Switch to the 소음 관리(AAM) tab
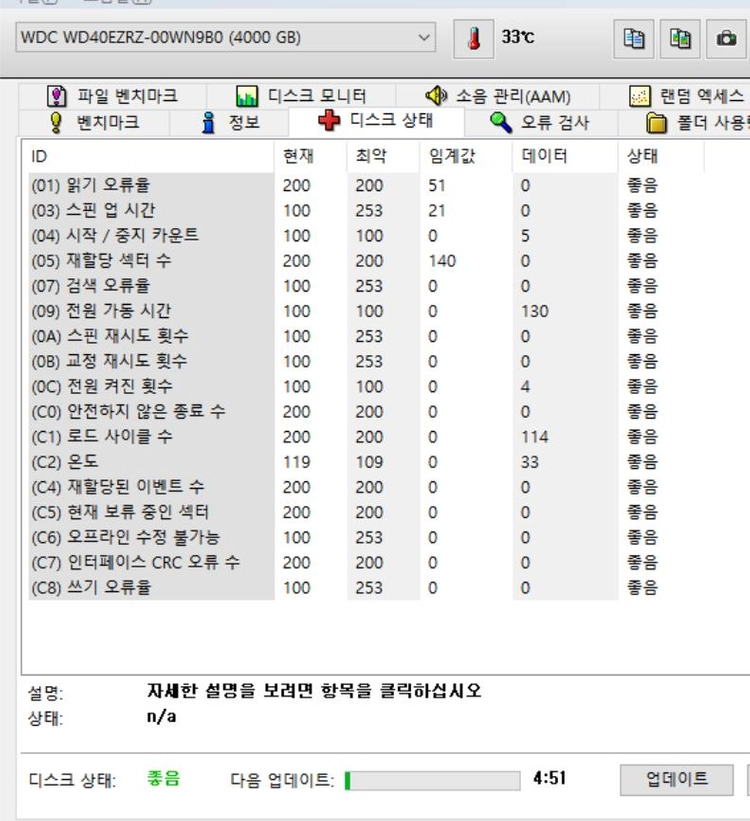 498,96
